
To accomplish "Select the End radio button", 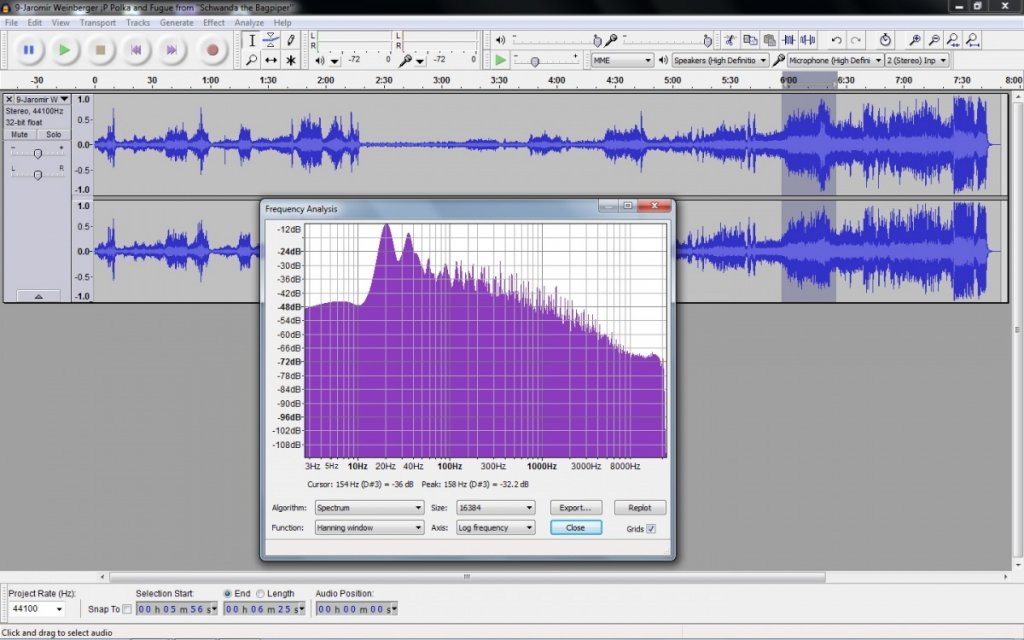I will (x=227, y=594).
